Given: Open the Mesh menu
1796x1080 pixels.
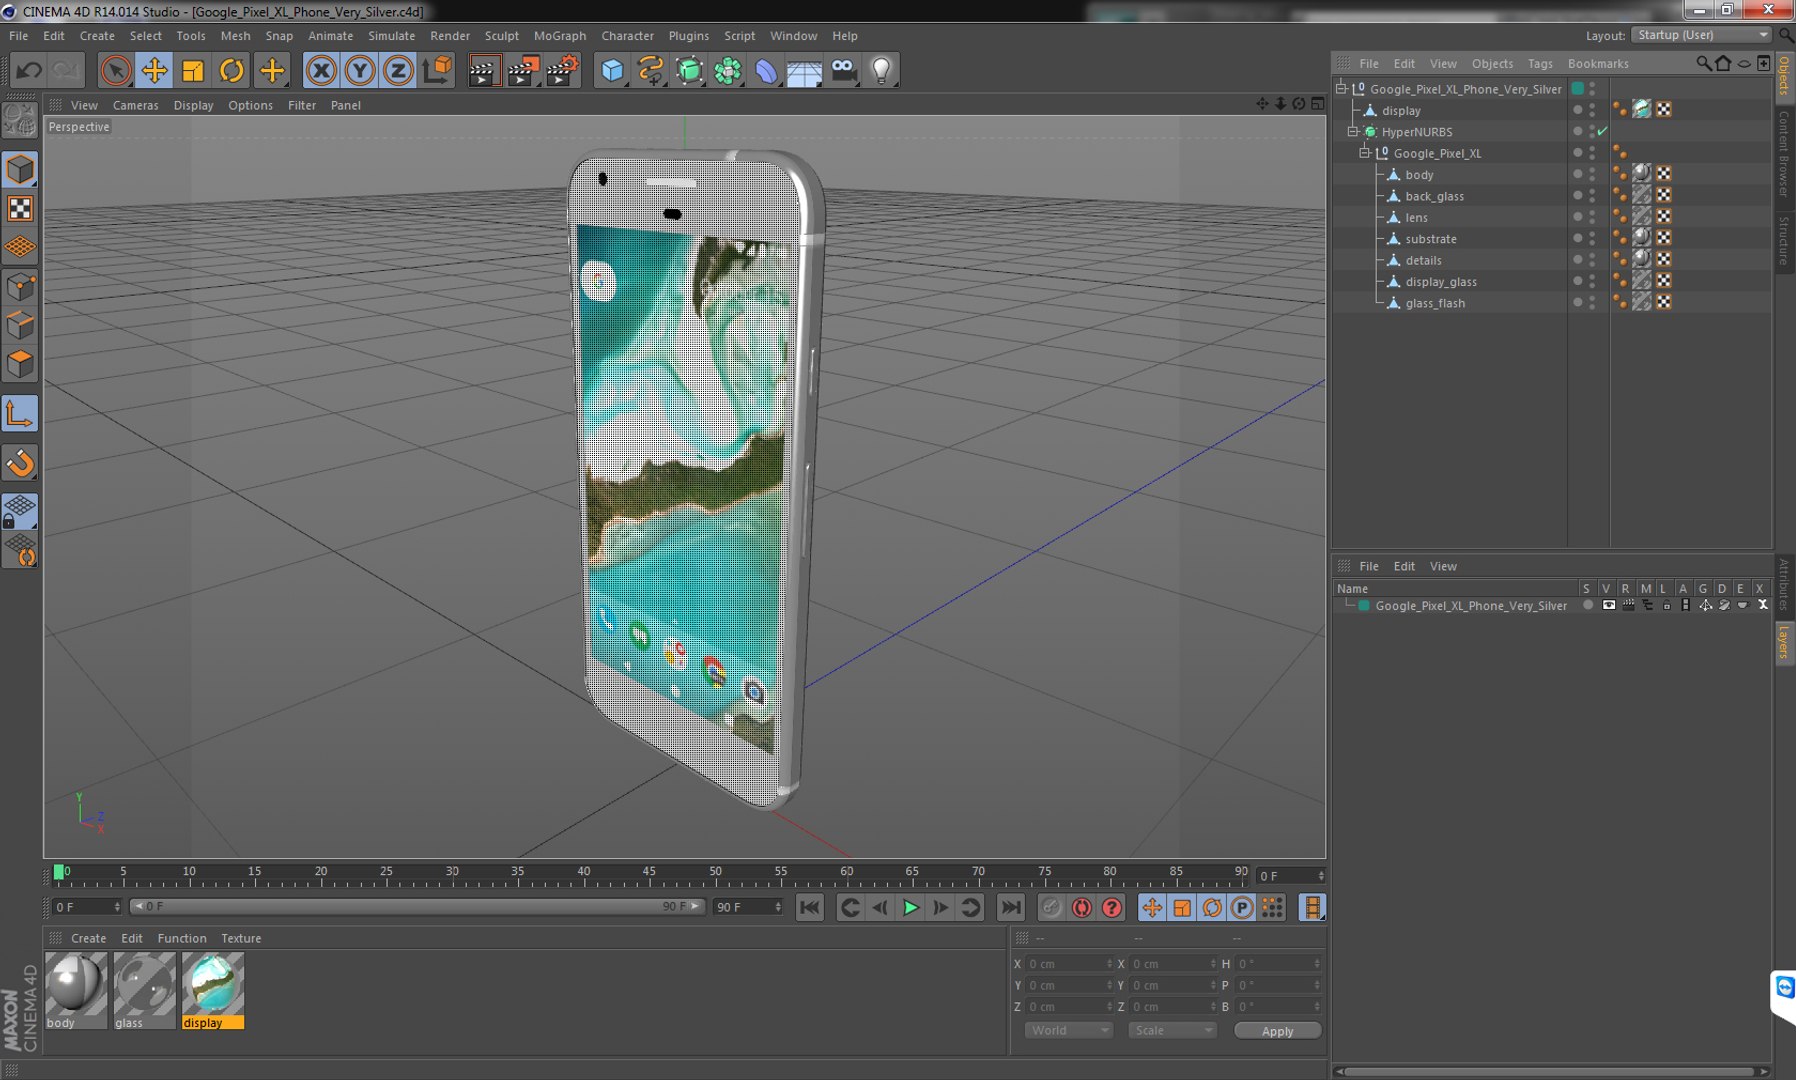Looking at the screenshot, I should coord(235,35).
